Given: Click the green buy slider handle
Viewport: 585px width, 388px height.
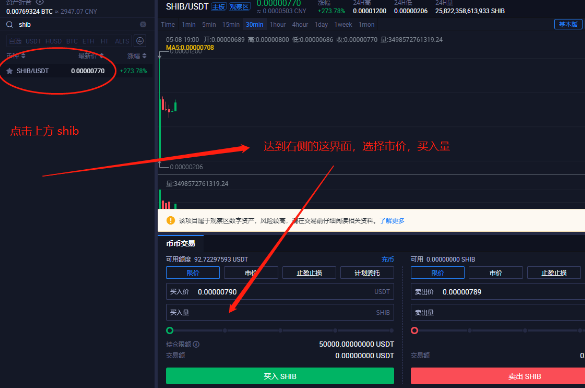Looking at the screenshot, I should (170, 331).
